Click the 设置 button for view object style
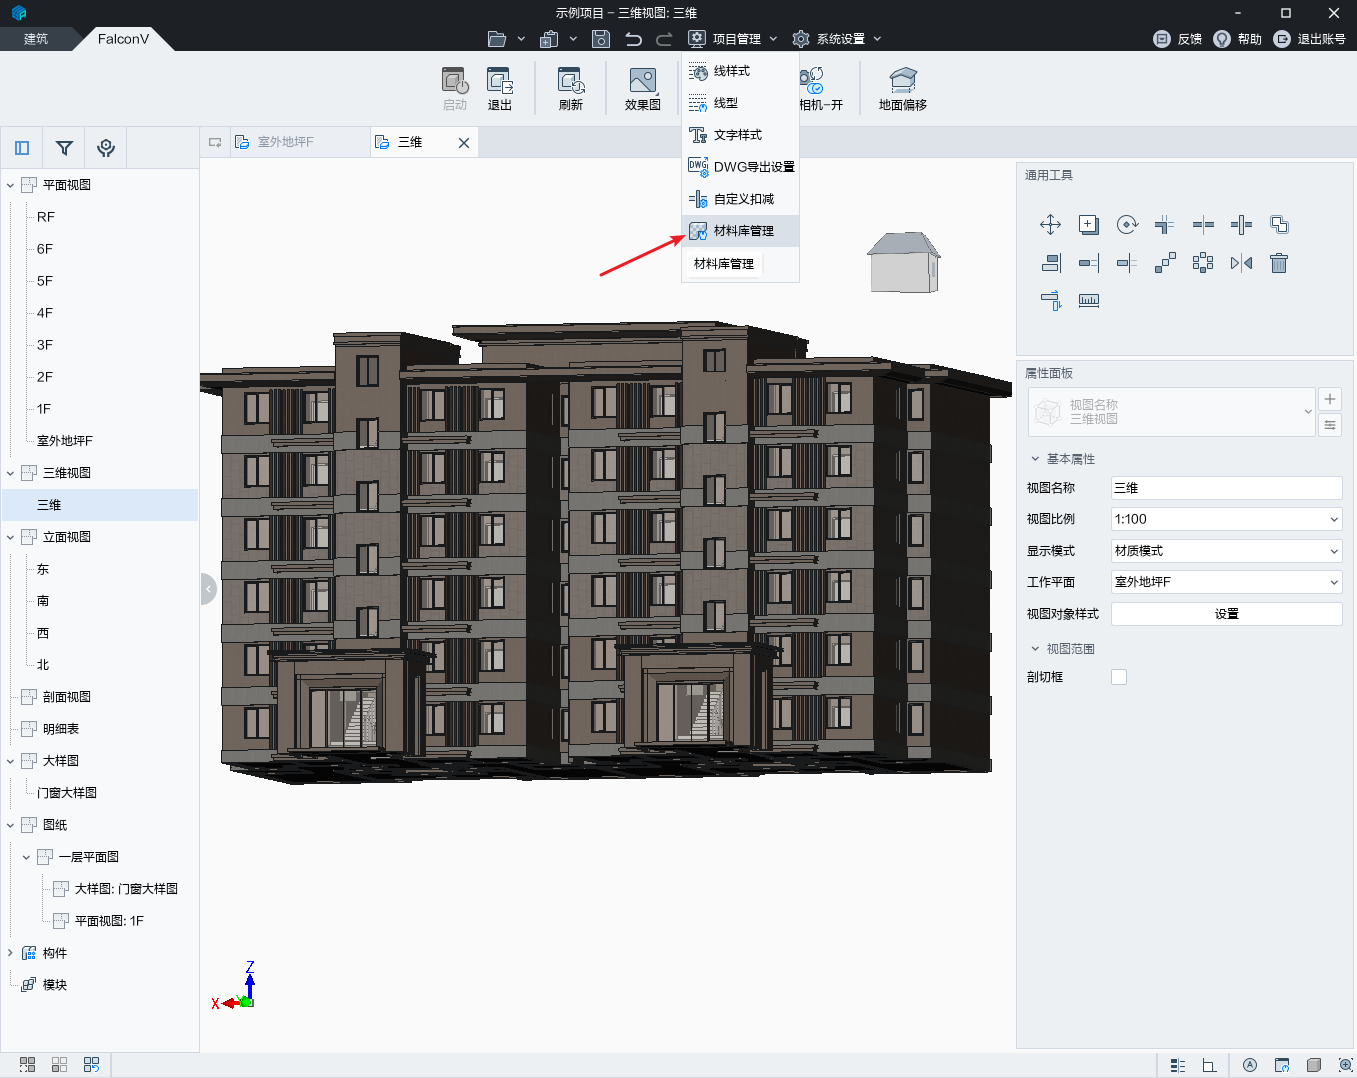This screenshot has width=1357, height=1078. pos(1226,614)
